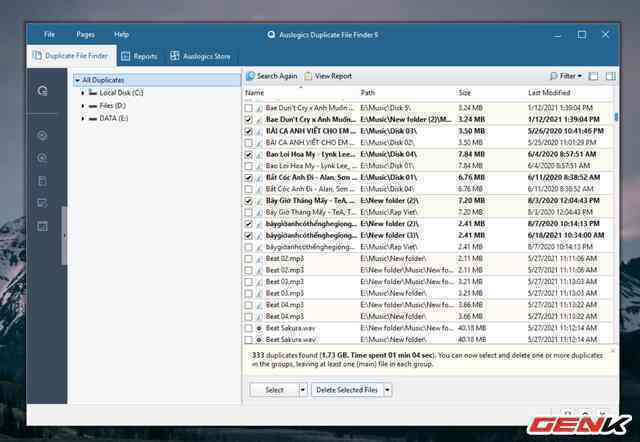Click the magnifier icon of Search Again
This screenshot has height=442, width=640.
point(251,76)
